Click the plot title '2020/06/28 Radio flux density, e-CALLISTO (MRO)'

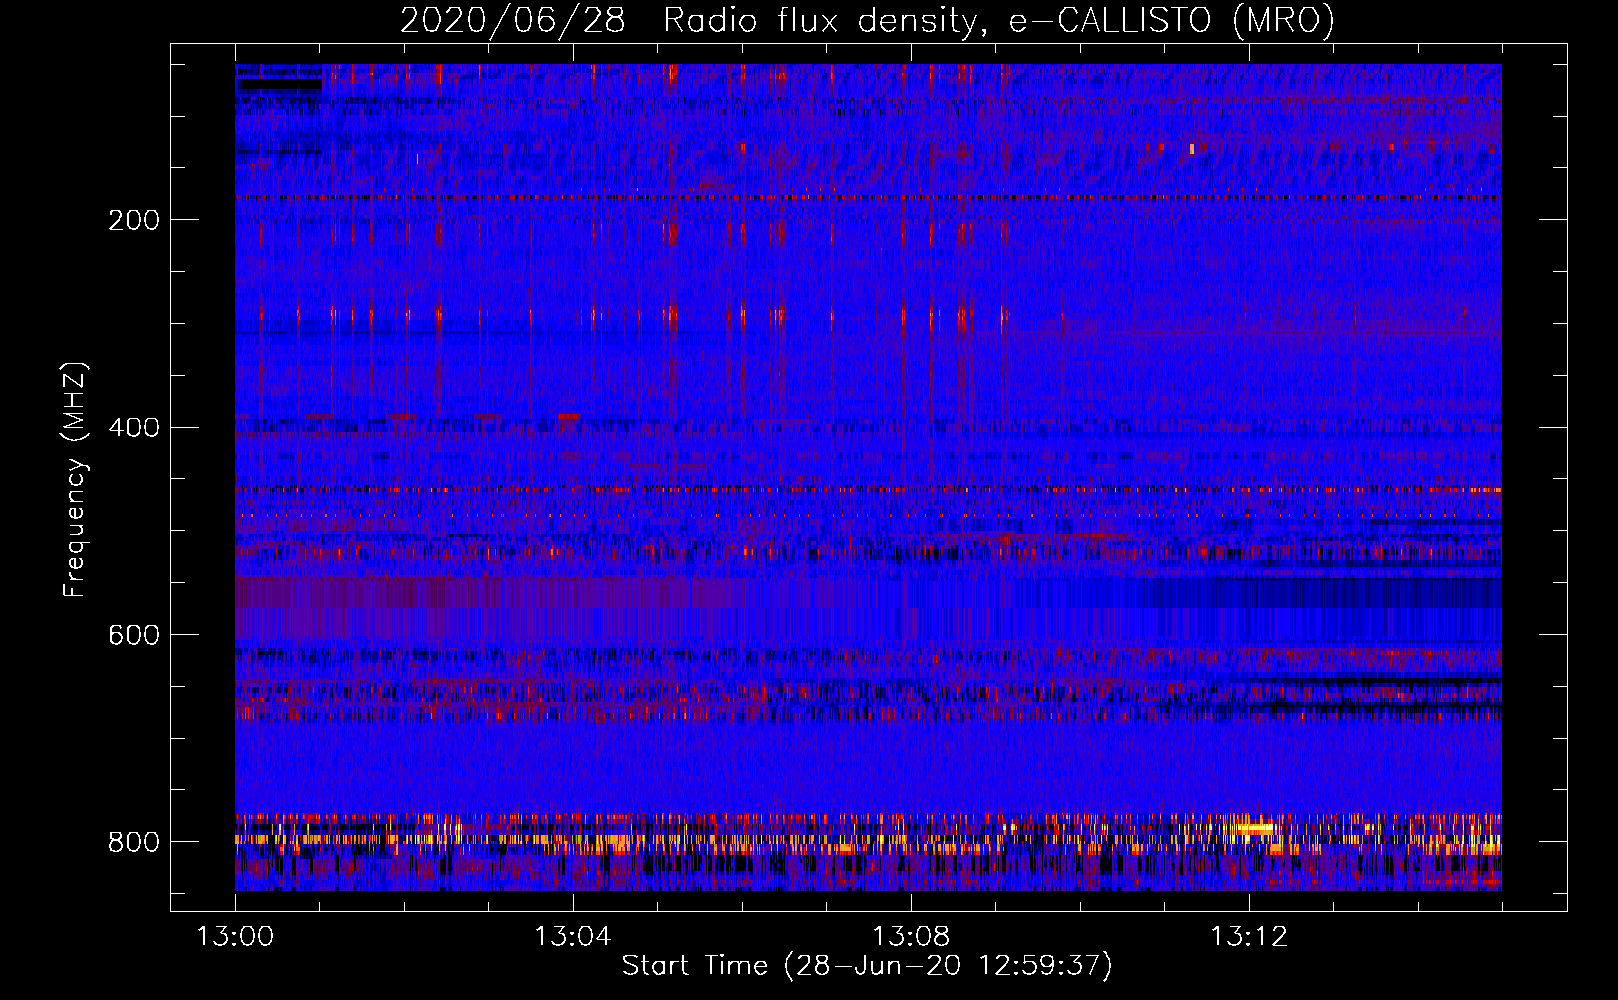click(867, 20)
